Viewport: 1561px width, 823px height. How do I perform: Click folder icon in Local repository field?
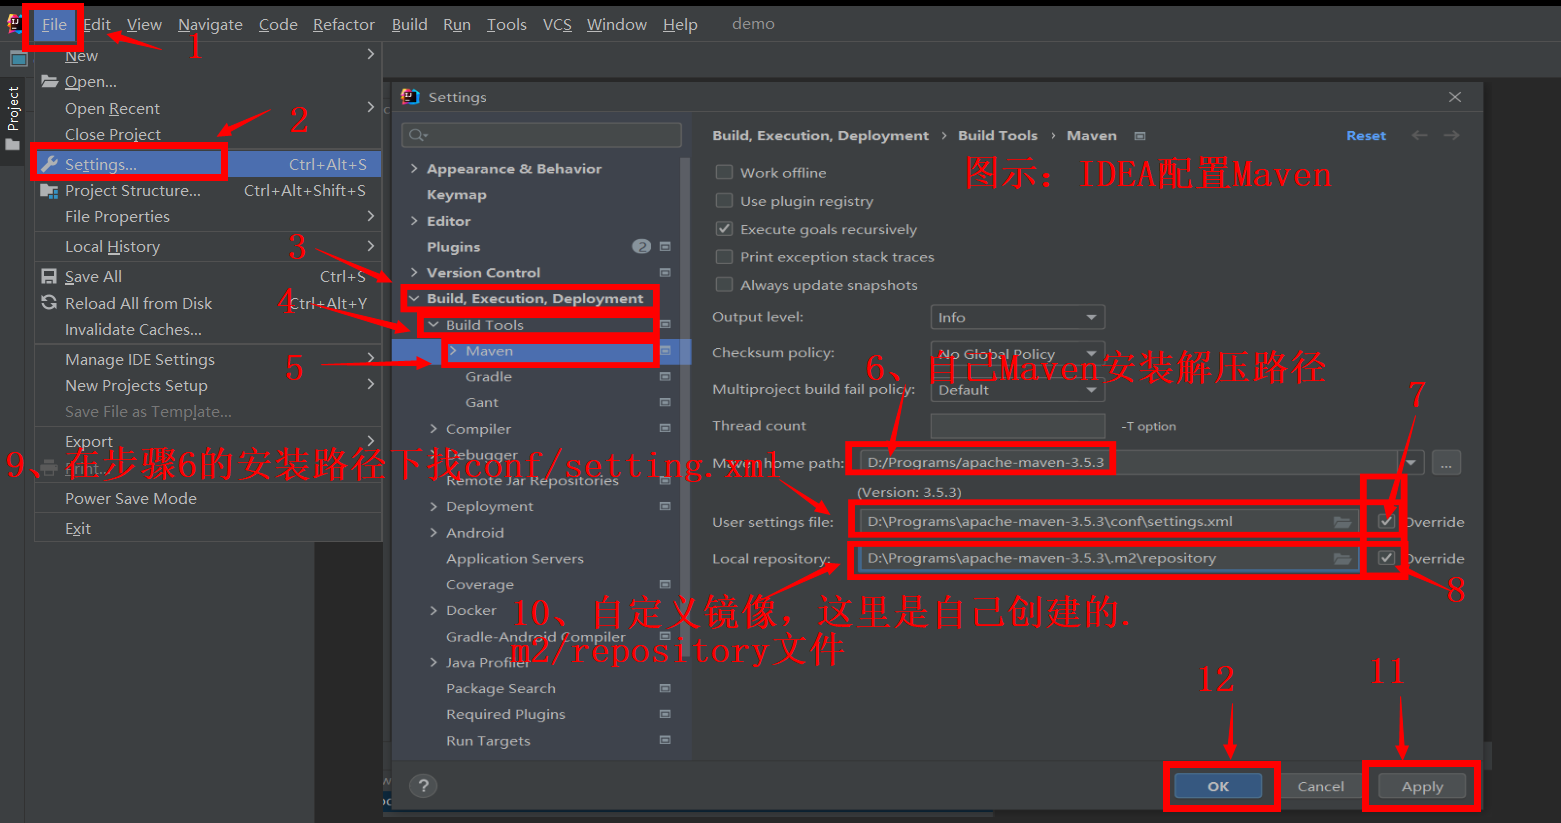(1343, 558)
